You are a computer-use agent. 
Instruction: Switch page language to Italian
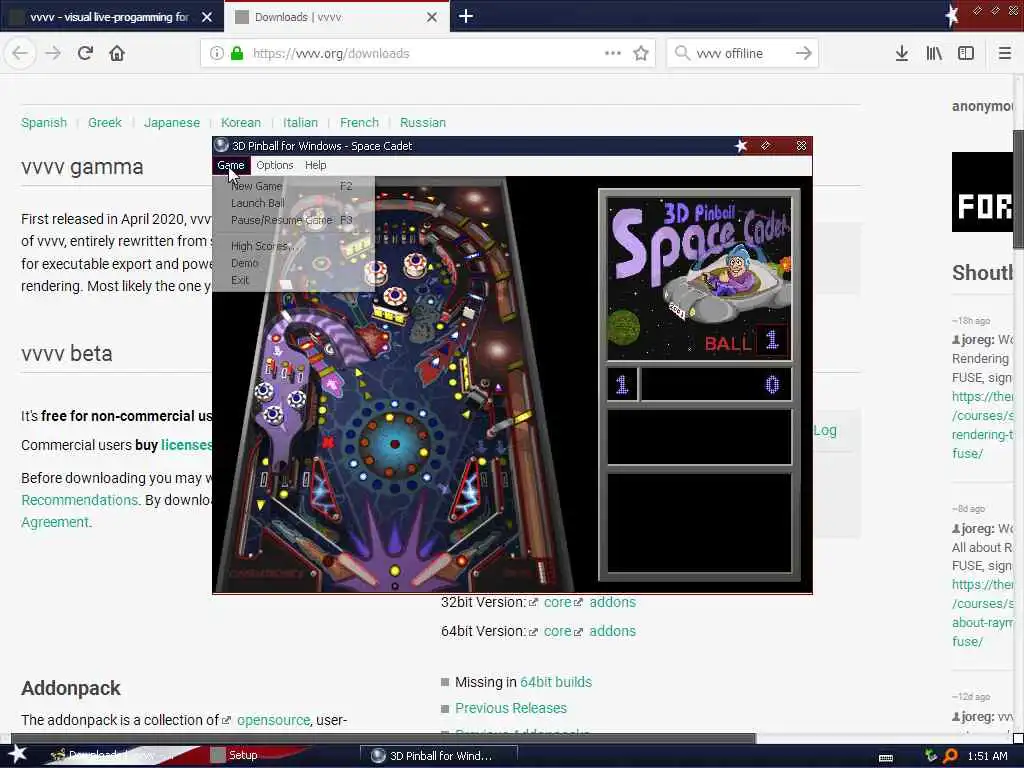300,123
